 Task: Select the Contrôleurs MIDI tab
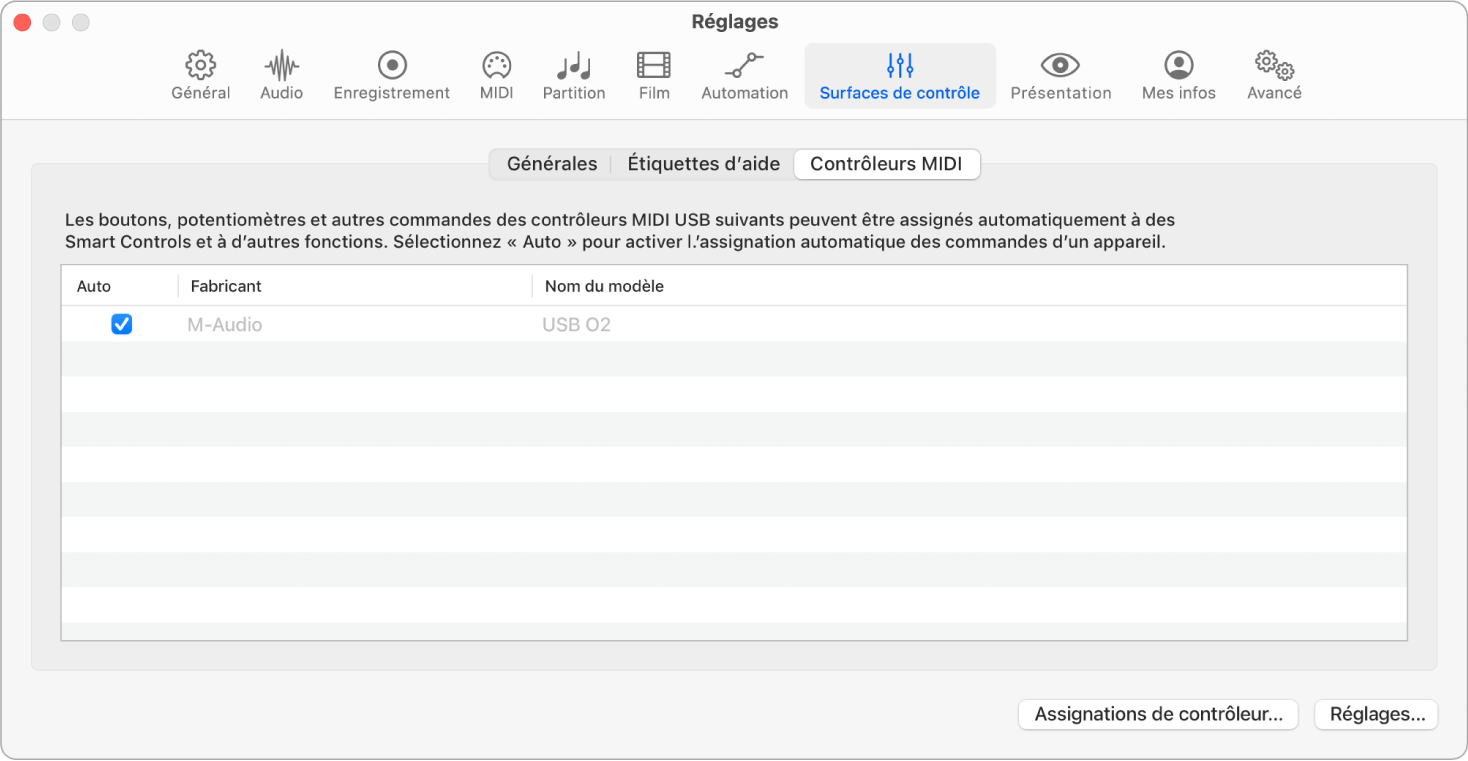[886, 164]
